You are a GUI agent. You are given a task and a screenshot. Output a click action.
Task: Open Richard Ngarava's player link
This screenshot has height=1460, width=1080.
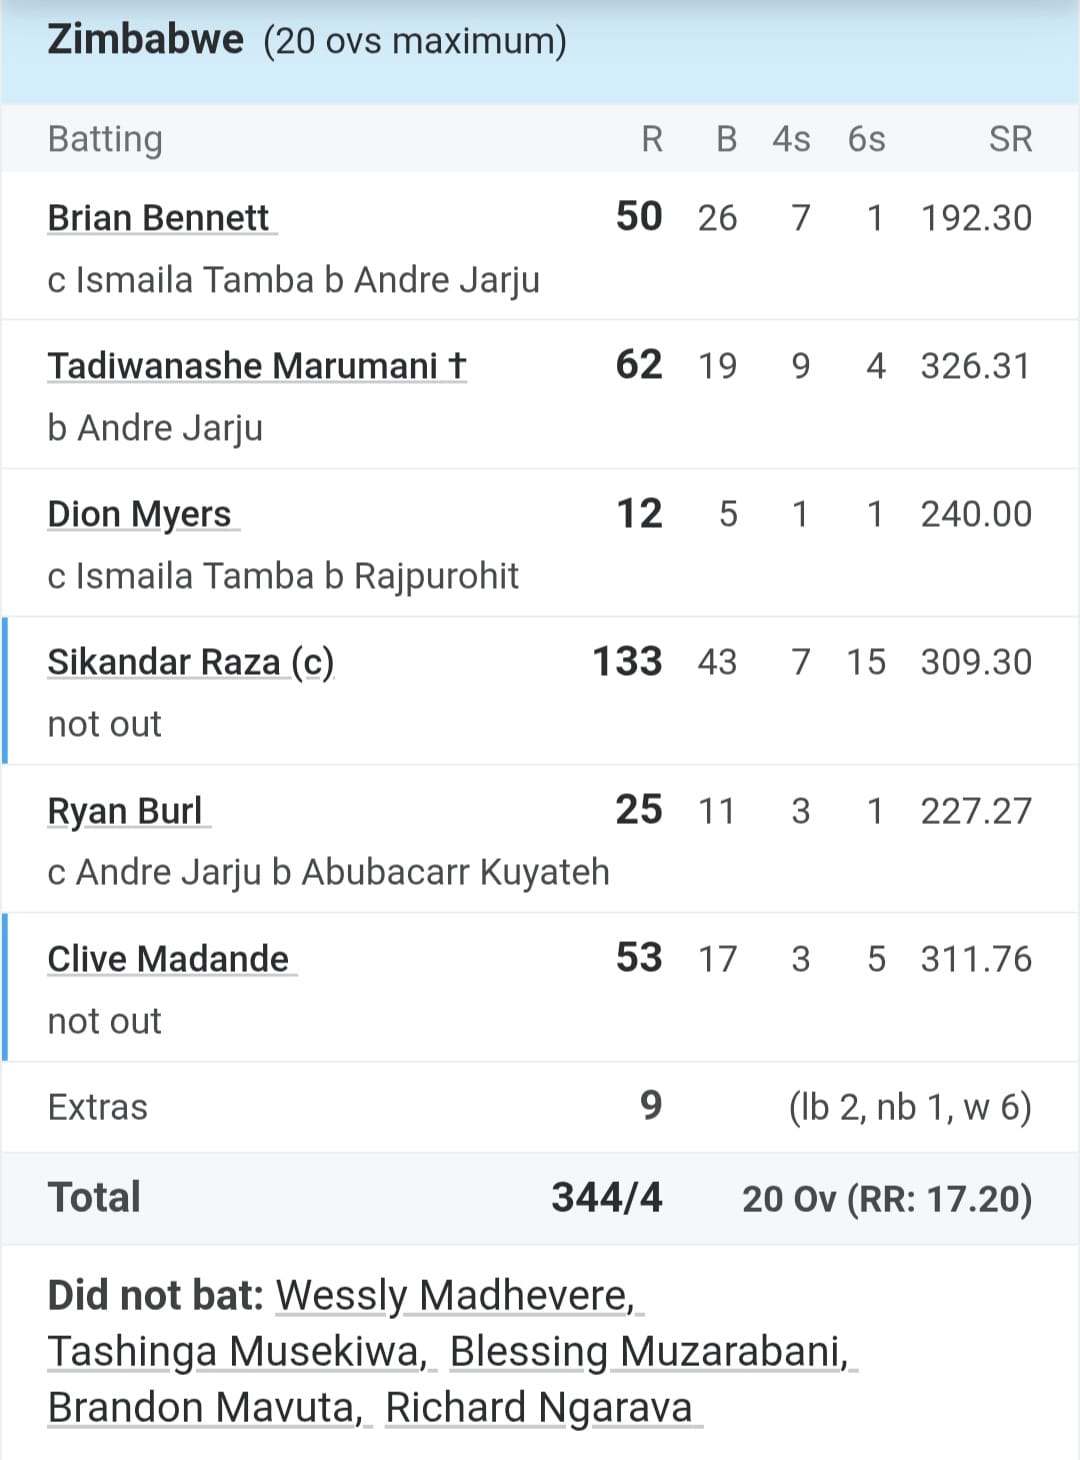point(539,1407)
